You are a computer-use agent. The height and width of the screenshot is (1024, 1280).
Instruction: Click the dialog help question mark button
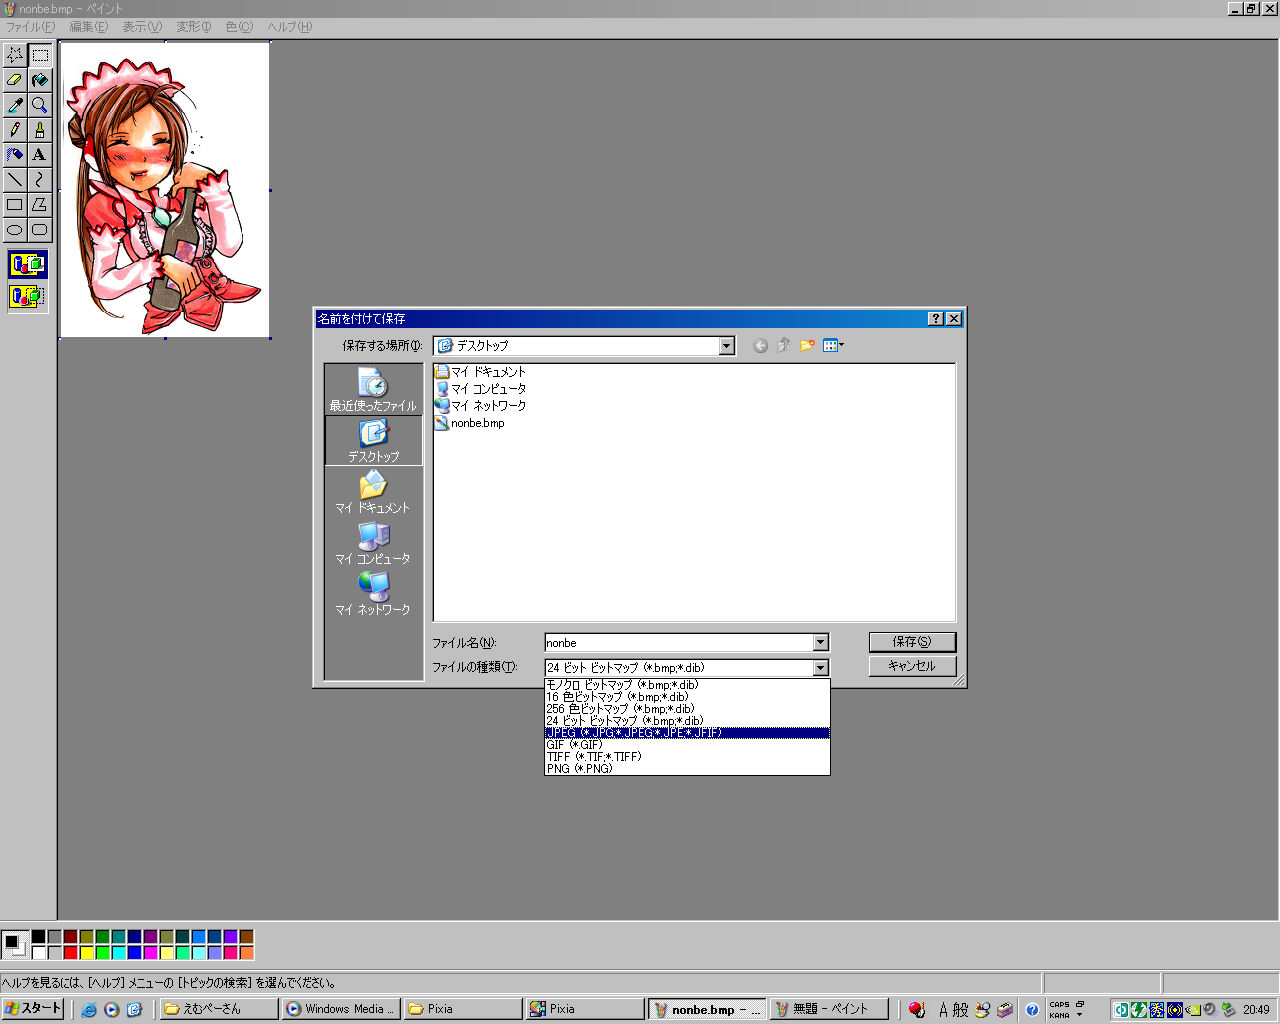click(x=935, y=319)
